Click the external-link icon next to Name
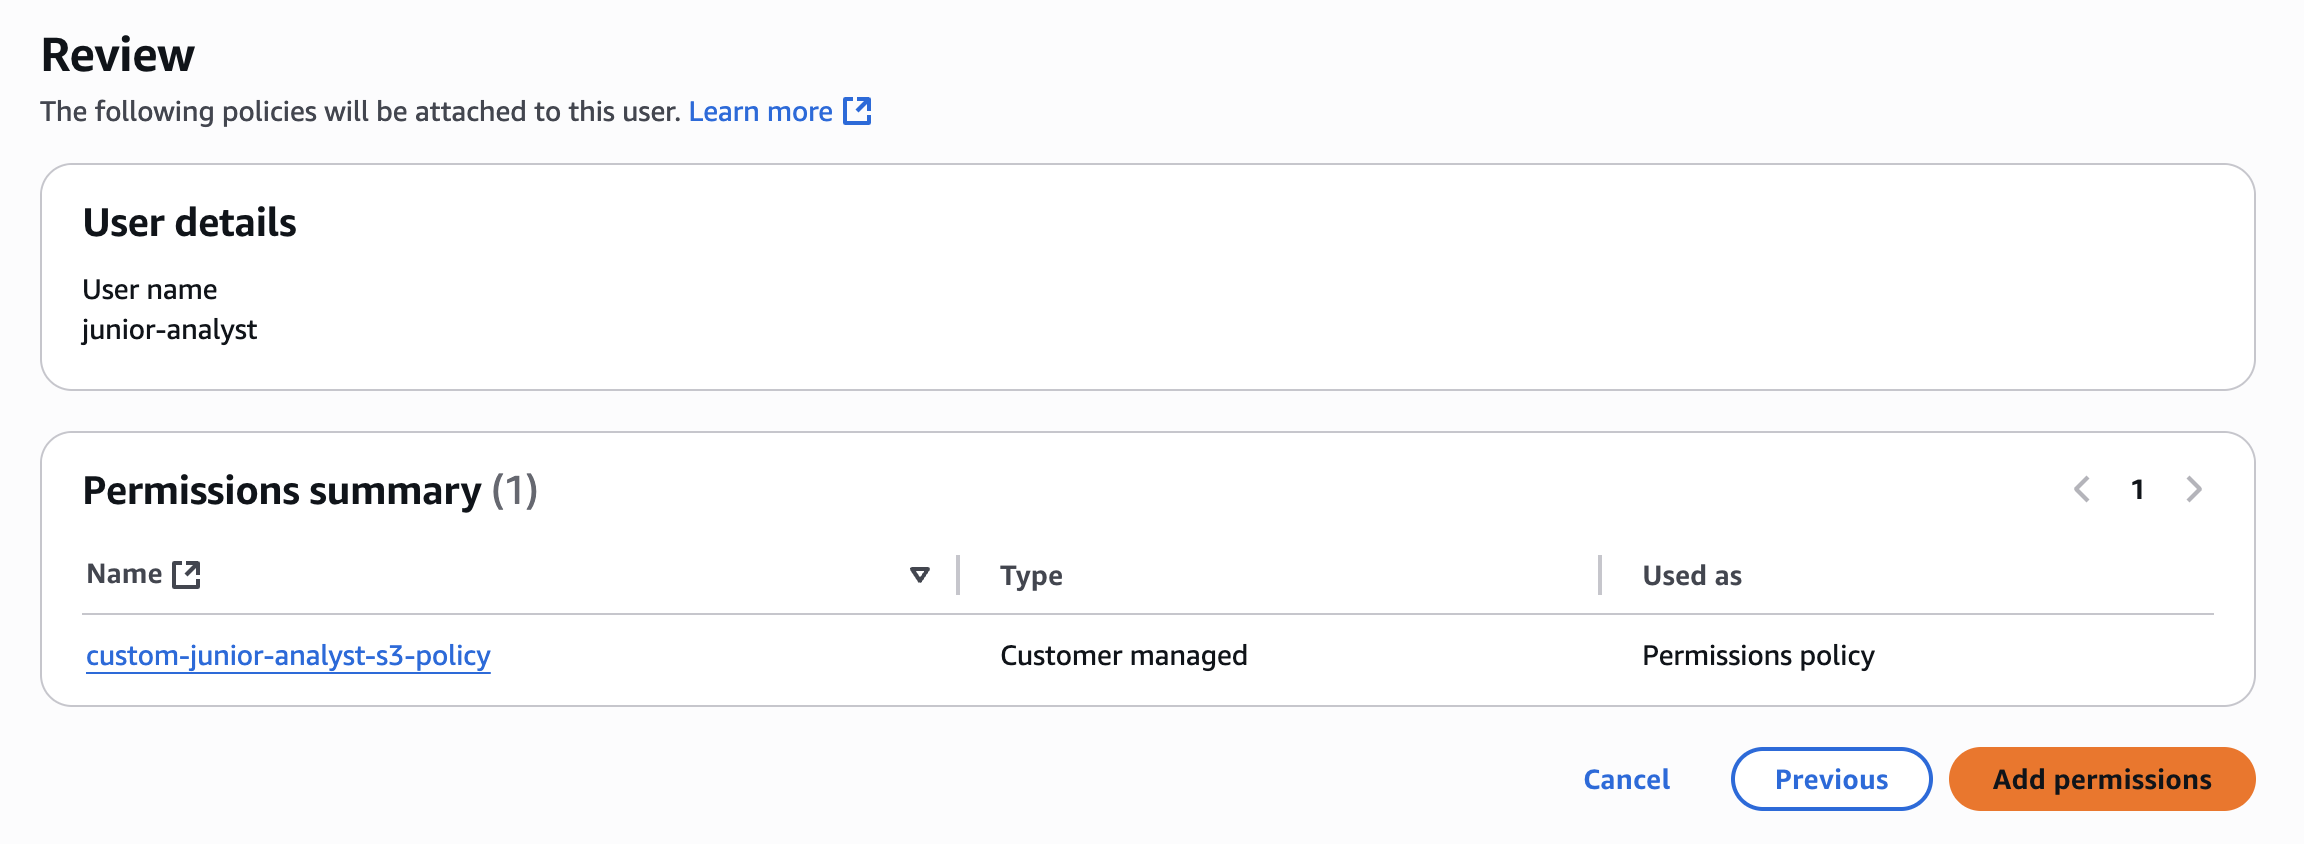 click(186, 574)
